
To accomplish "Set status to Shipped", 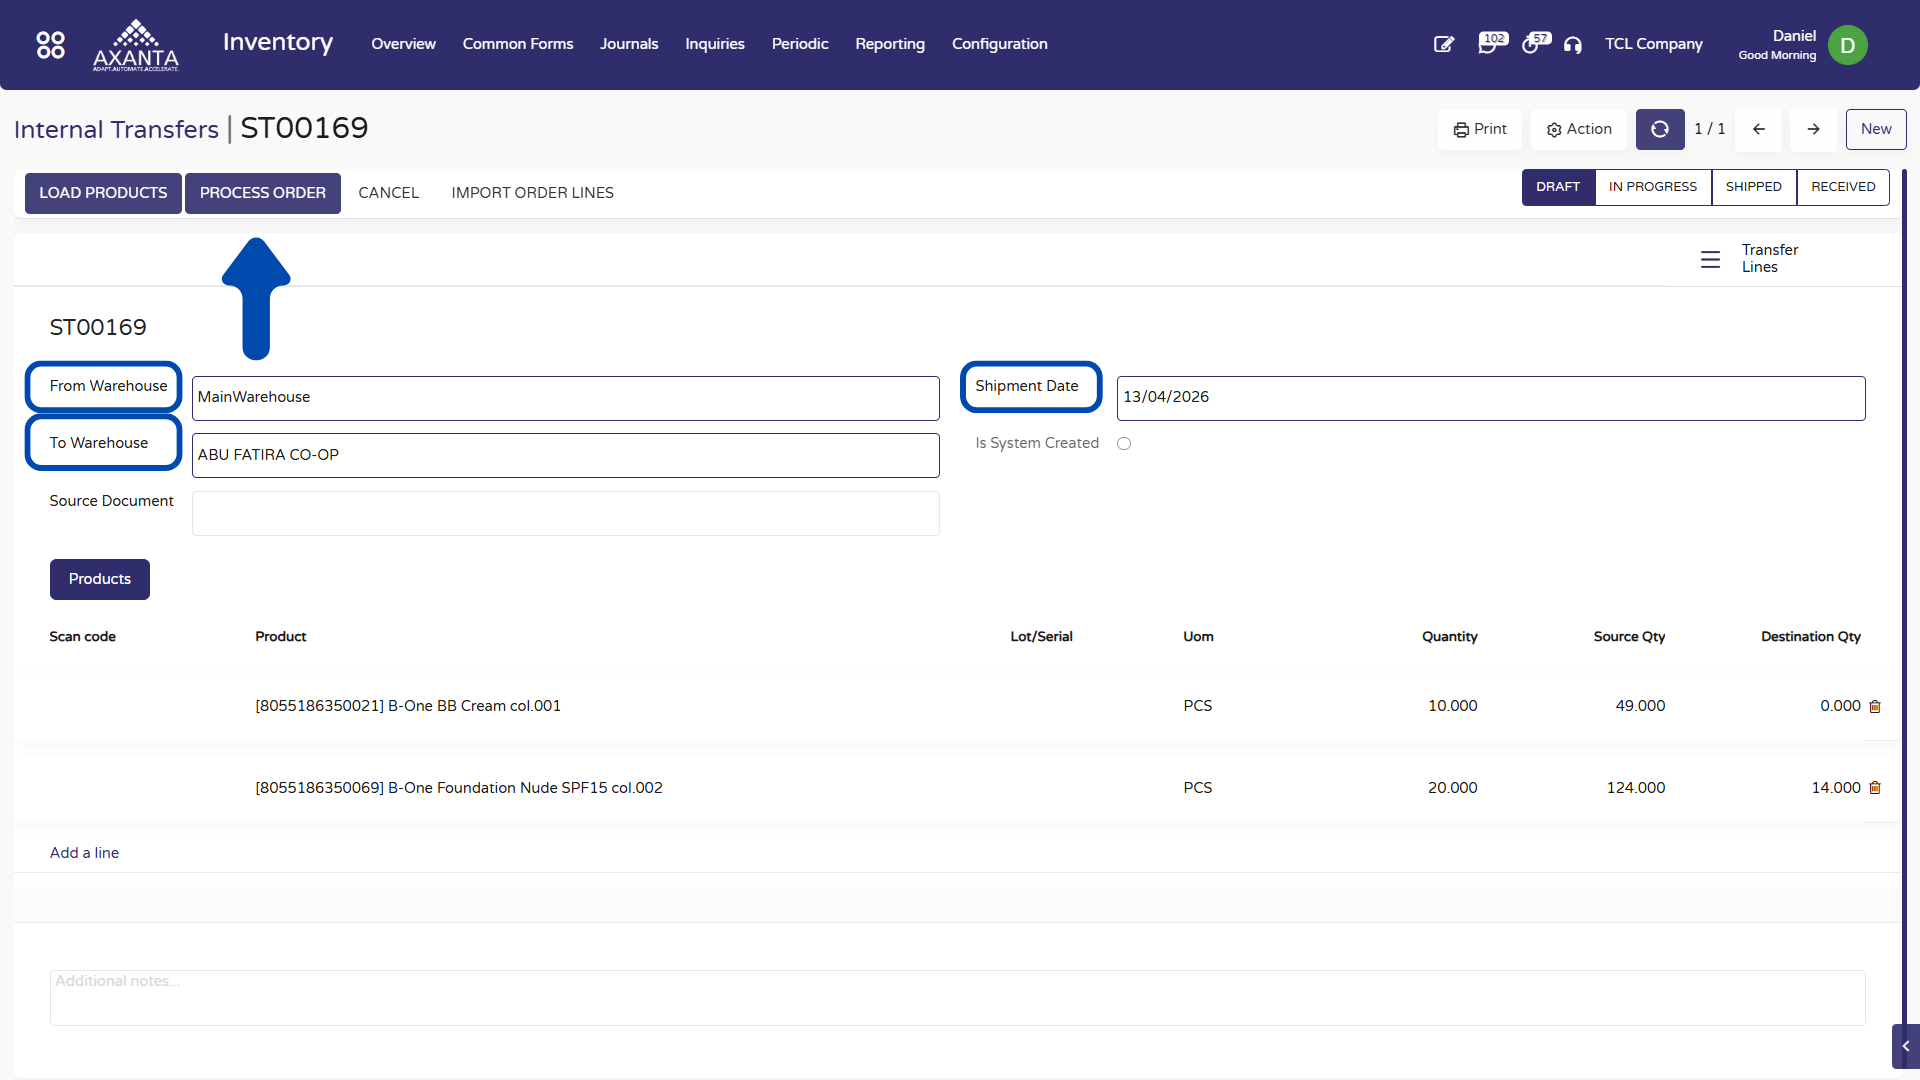I will 1753,187.
